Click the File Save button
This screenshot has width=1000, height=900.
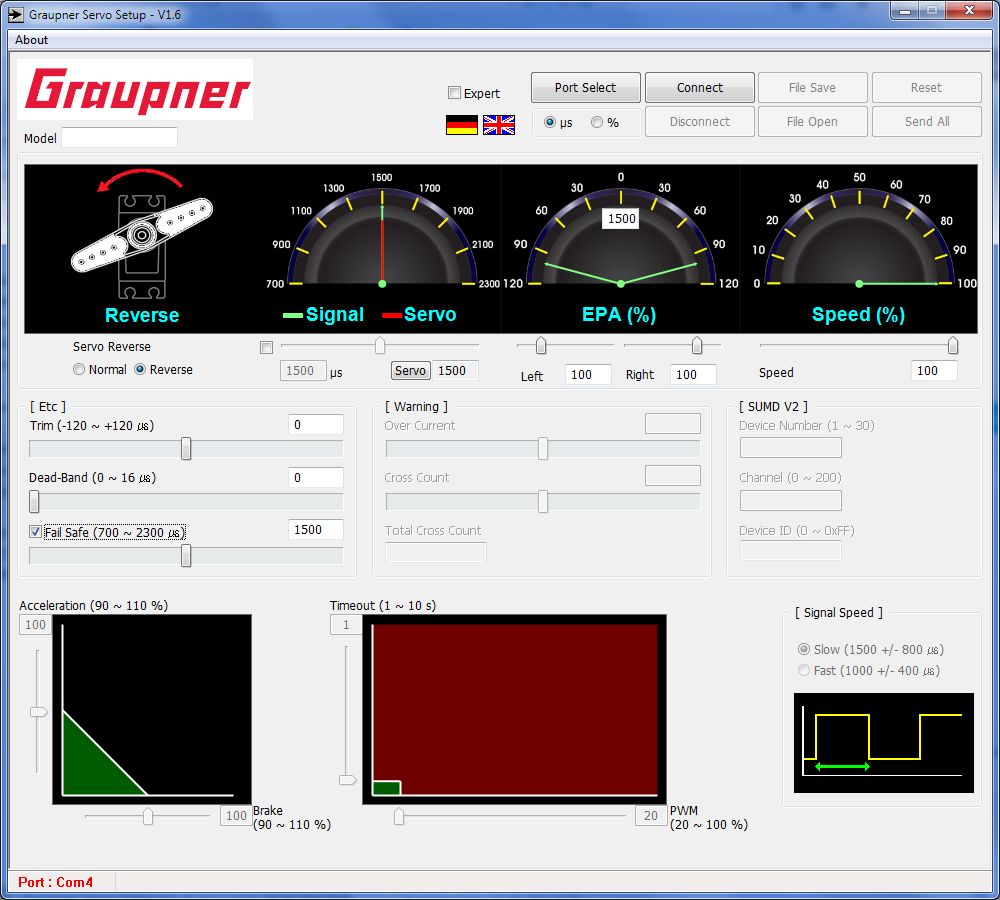(x=812, y=87)
